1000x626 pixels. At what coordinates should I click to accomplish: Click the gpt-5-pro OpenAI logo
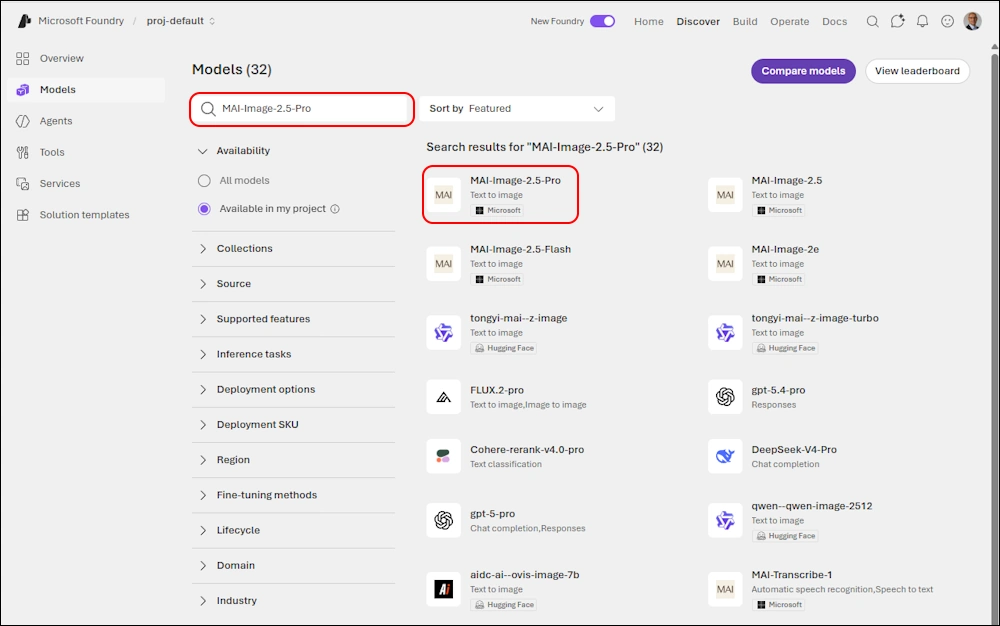click(443, 521)
